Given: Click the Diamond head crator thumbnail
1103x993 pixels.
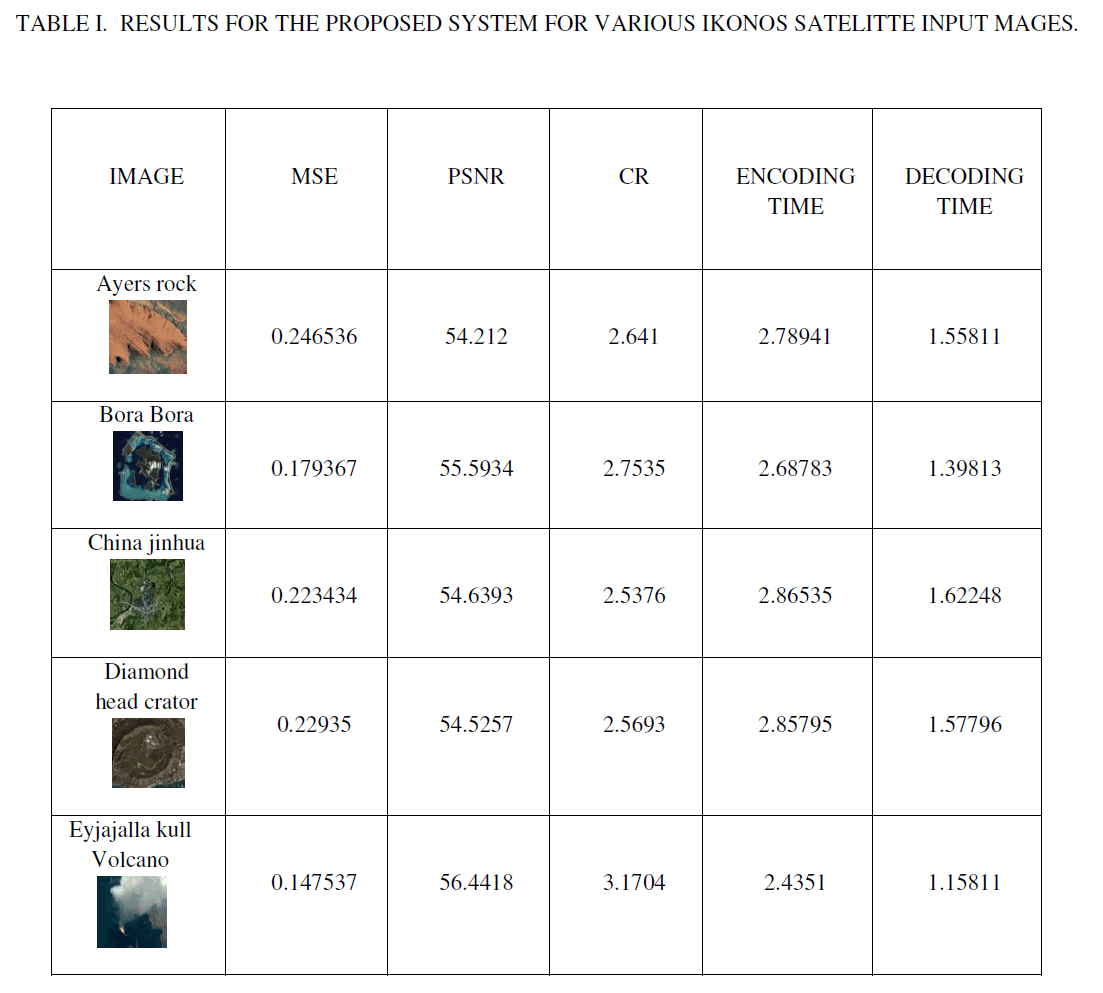Looking at the screenshot, I should [x=148, y=752].
